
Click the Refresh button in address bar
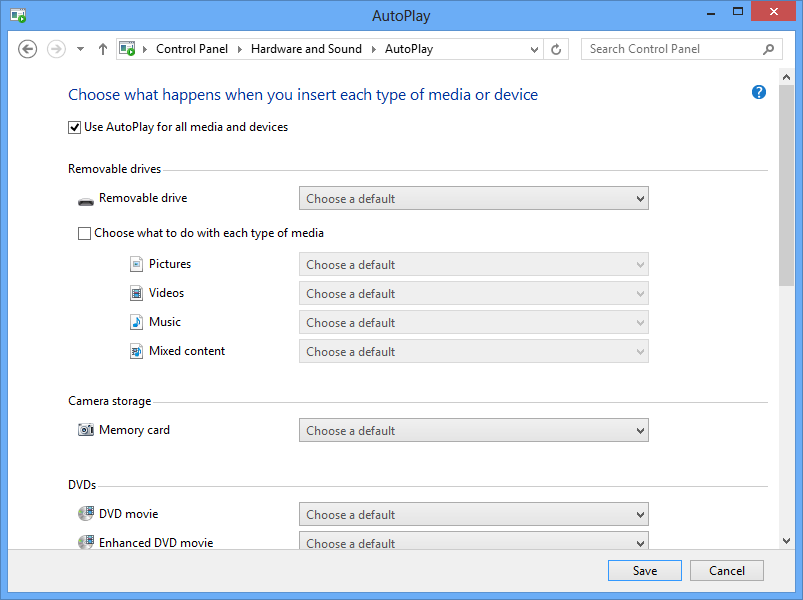pos(557,49)
